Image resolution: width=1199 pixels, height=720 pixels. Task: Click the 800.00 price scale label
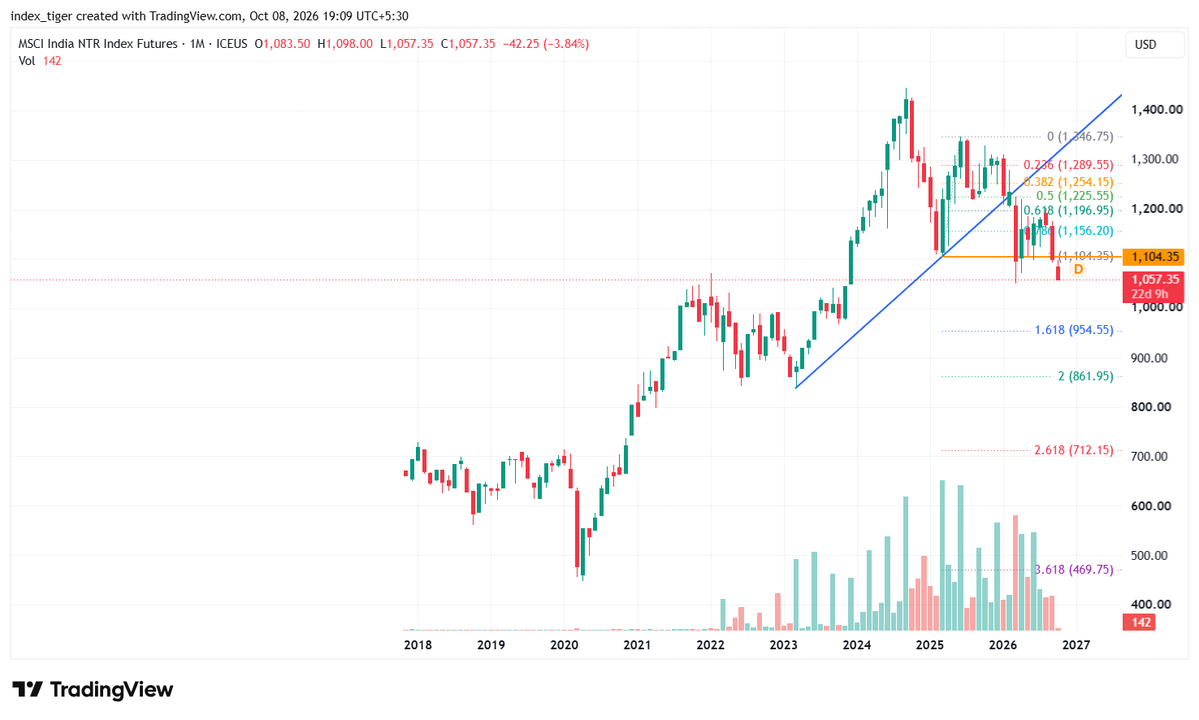coord(1151,407)
